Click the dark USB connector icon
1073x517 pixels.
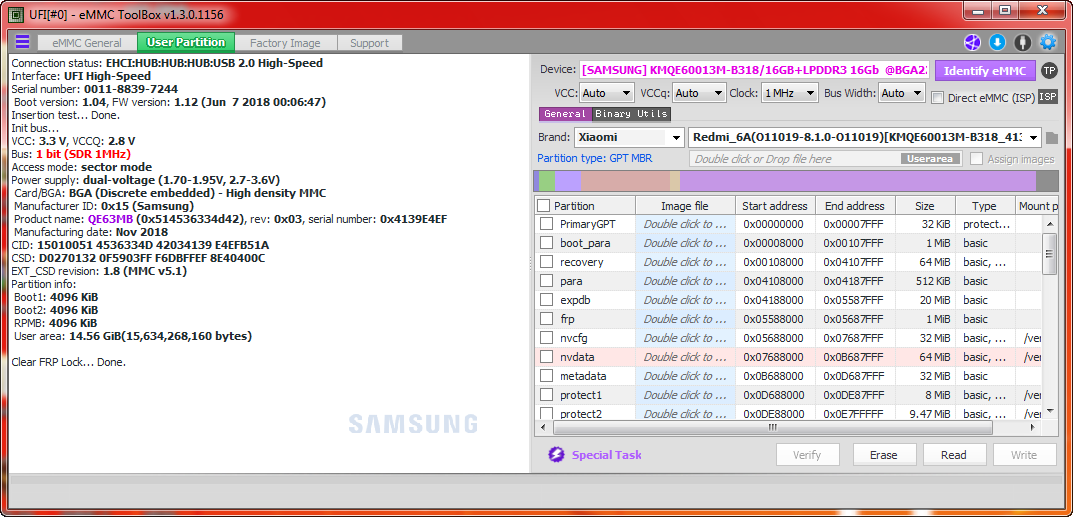pos(1022,42)
